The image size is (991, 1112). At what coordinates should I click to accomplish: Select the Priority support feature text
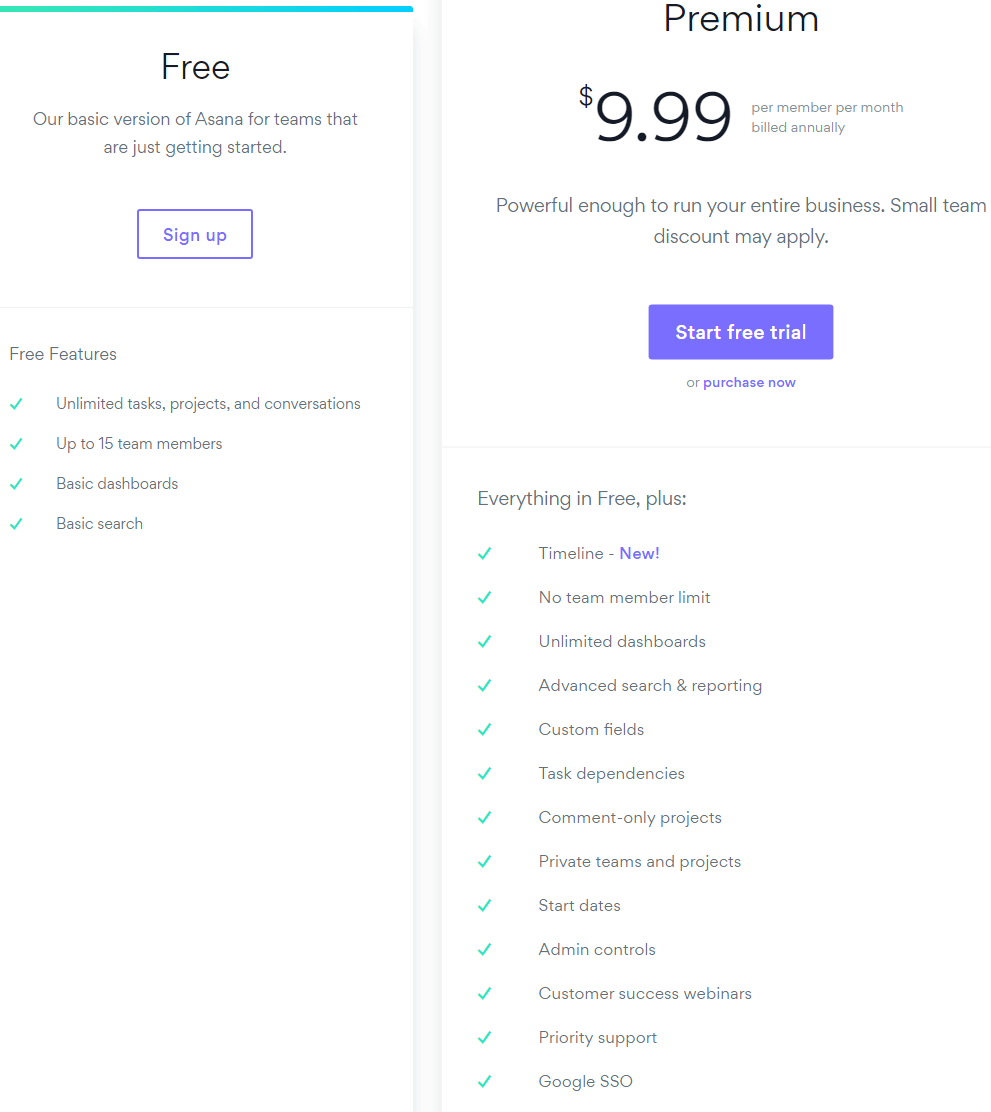pyautogui.click(x=597, y=1038)
